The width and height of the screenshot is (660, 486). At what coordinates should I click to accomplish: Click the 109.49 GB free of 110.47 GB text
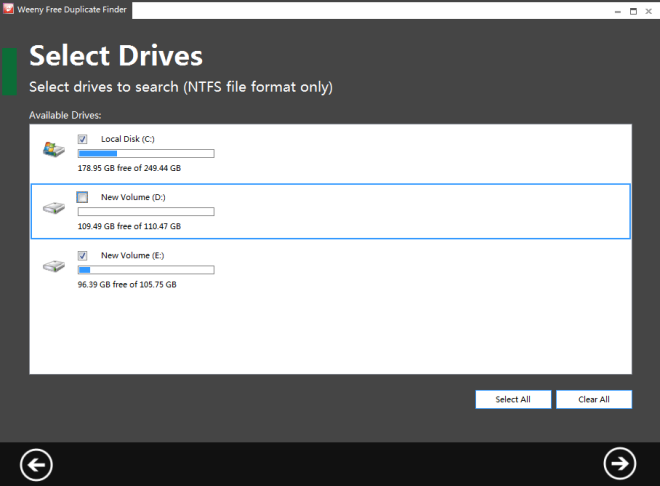point(129,226)
